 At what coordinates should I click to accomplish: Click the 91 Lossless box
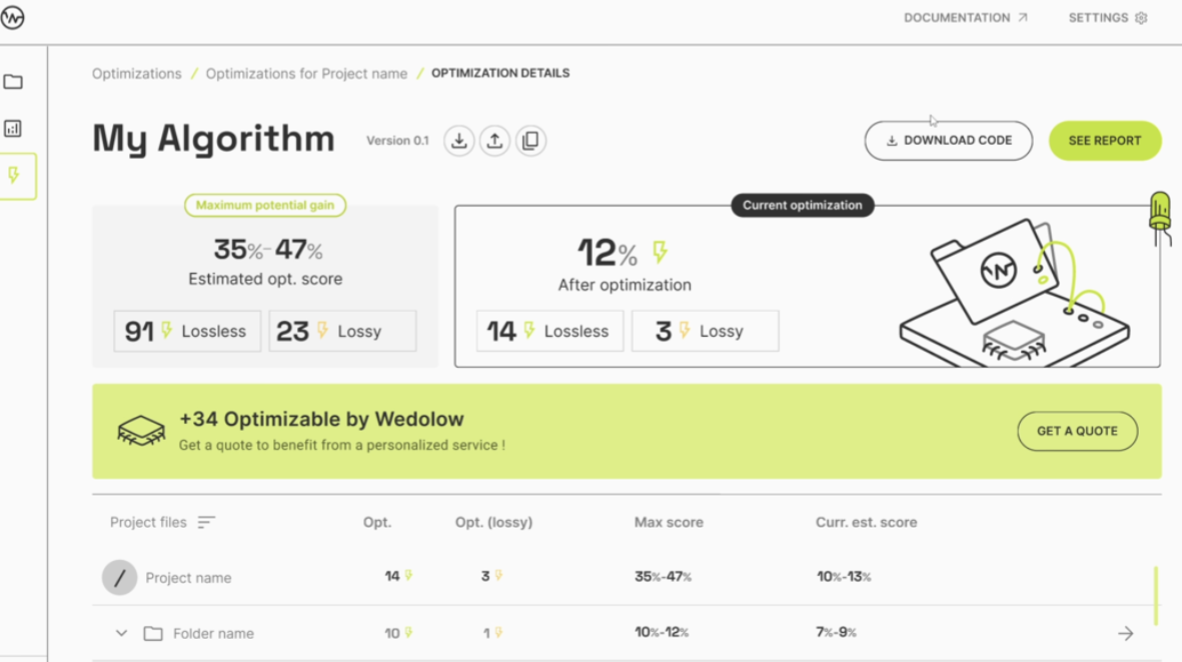click(187, 331)
